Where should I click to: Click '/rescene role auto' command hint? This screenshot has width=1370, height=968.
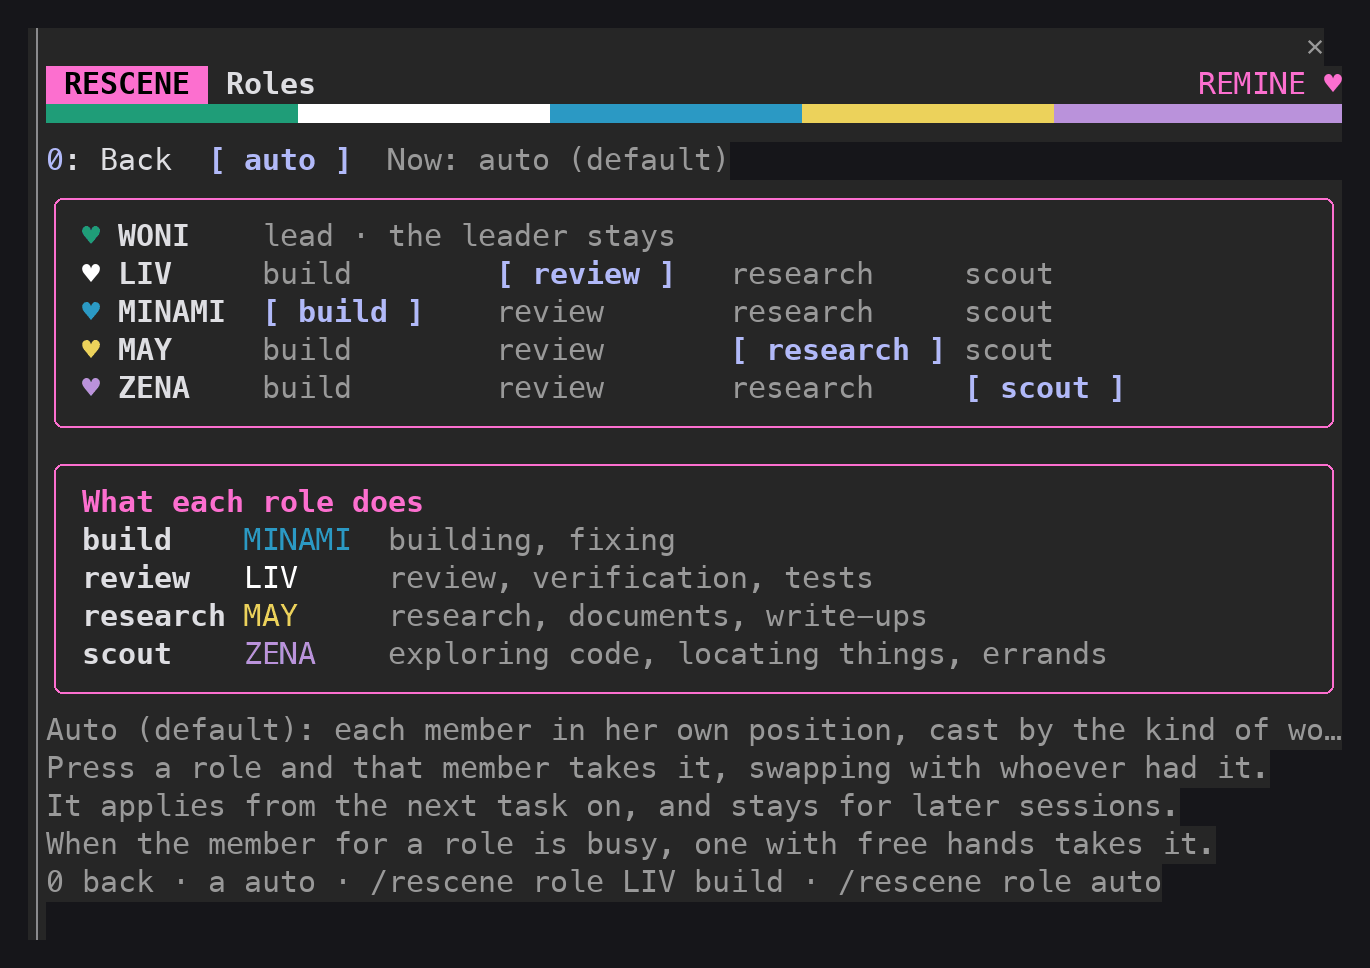[1000, 882]
